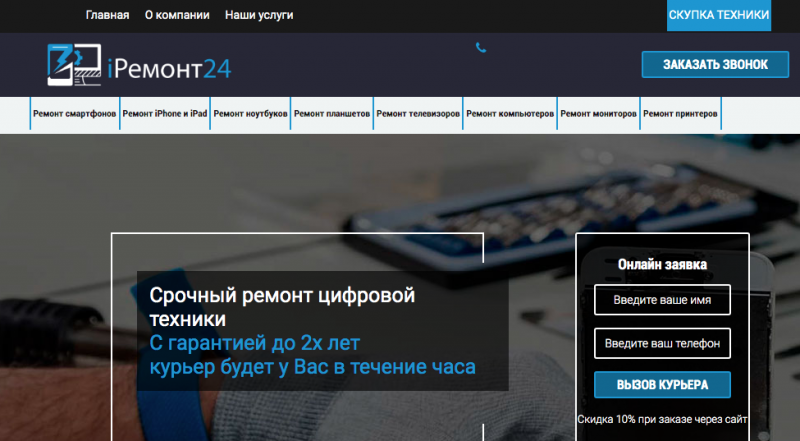Viewport: 800px width, 441px height.
Task: Select the Ремонт смартфонов tab
Action: 74,113
